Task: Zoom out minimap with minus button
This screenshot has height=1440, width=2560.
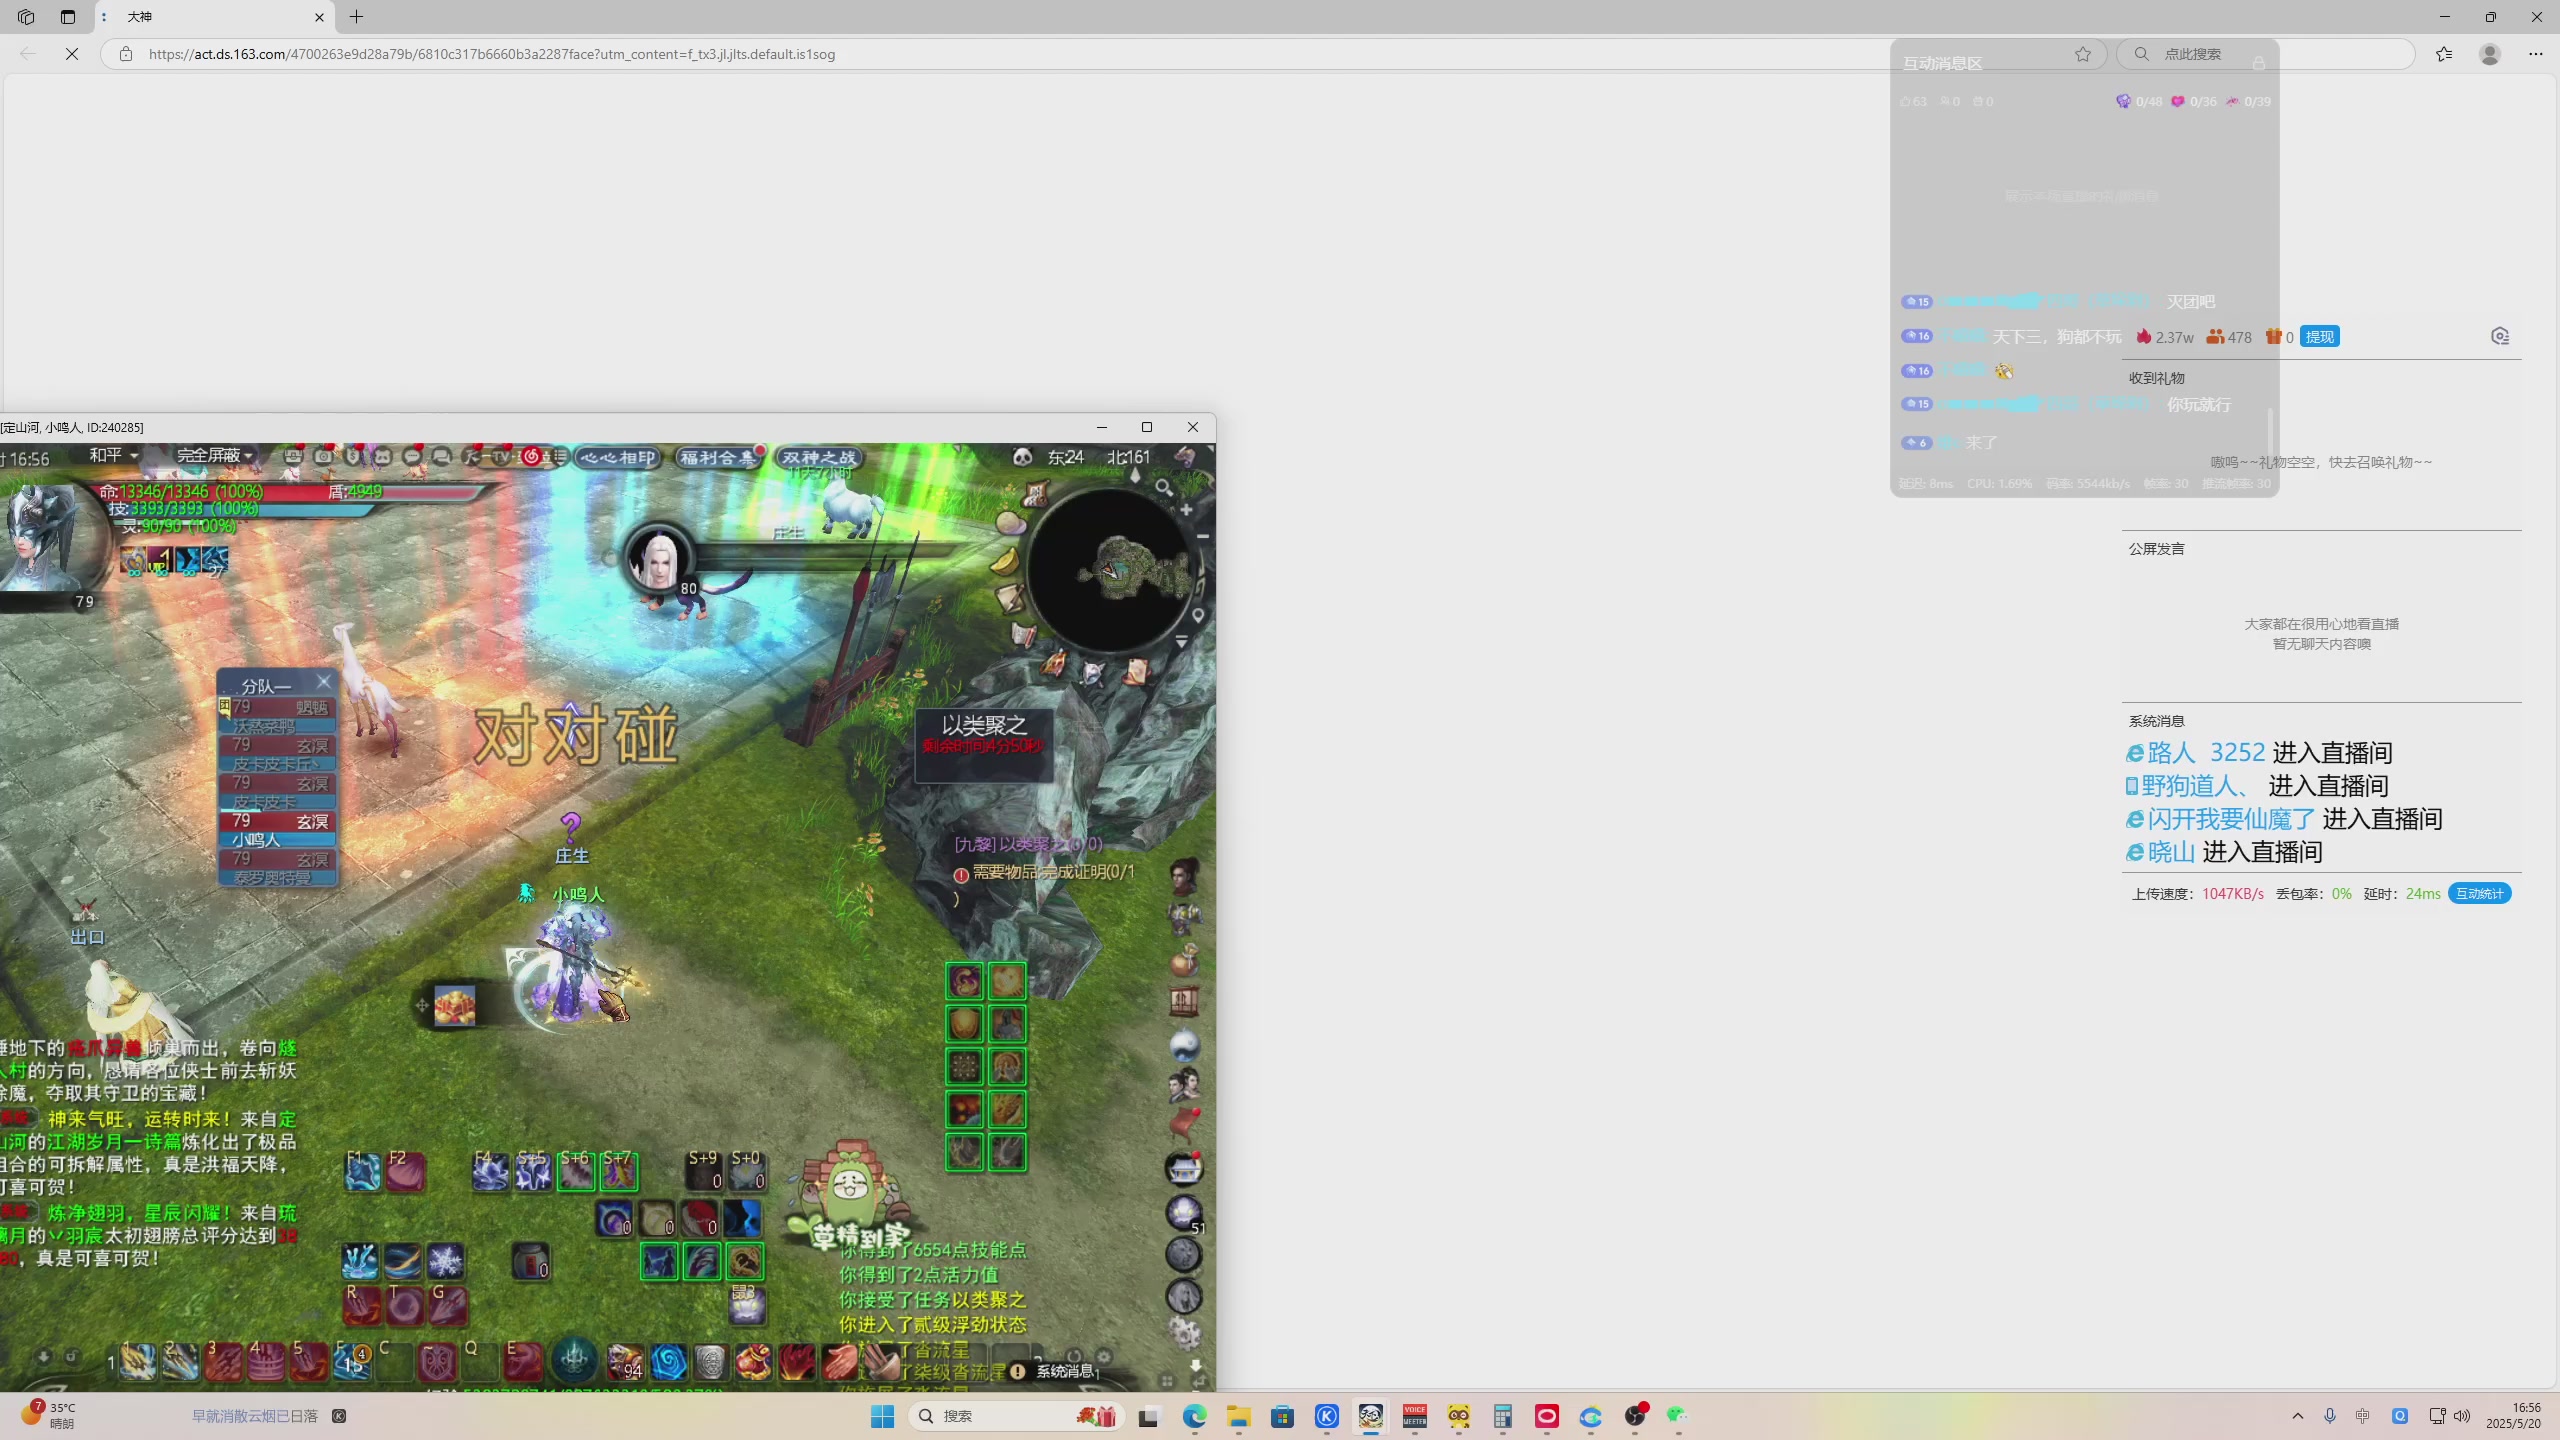Action: tap(1202, 537)
